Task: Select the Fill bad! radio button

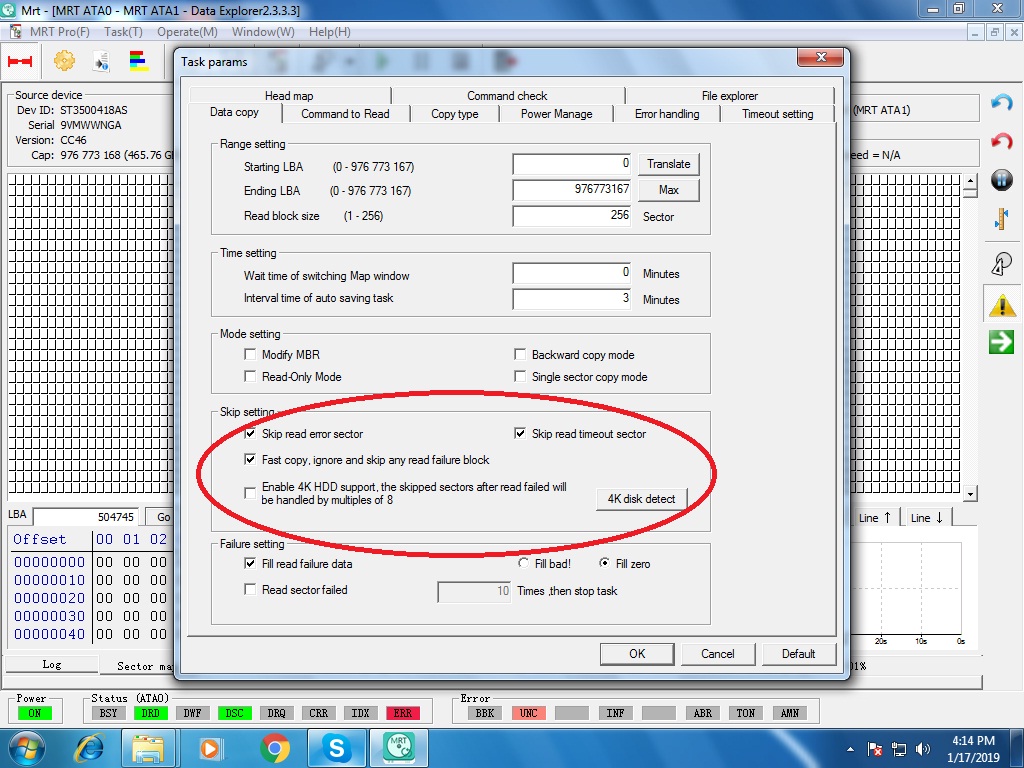Action: (524, 563)
